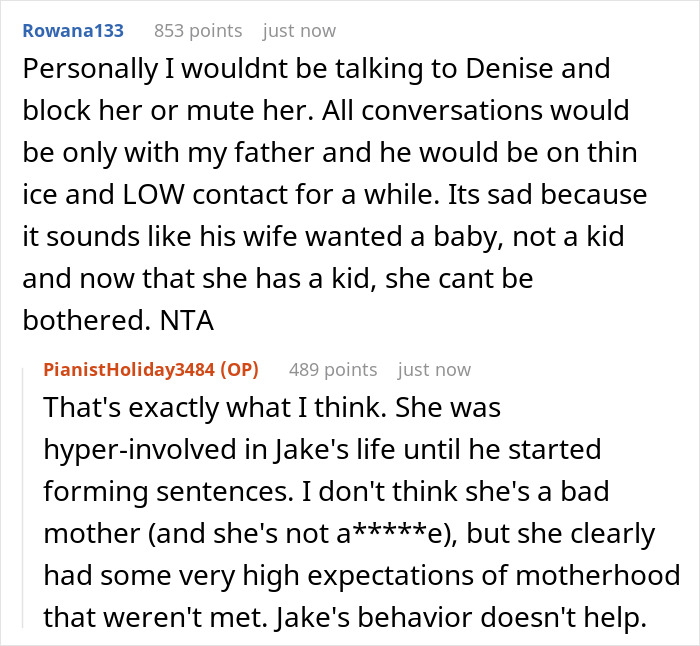Image resolution: width=700 pixels, height=646 pixels.
Task: Click the "489 points" score
Action: coord(333,370)
